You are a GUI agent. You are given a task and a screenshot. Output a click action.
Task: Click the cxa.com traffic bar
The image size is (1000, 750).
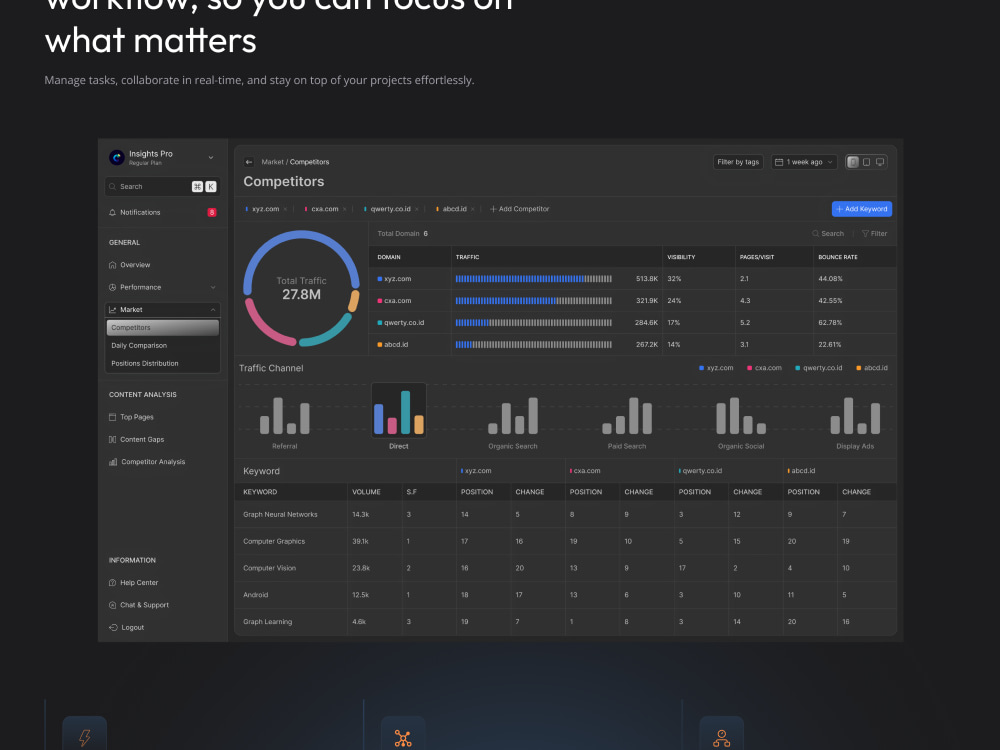(x=534, y=301)
